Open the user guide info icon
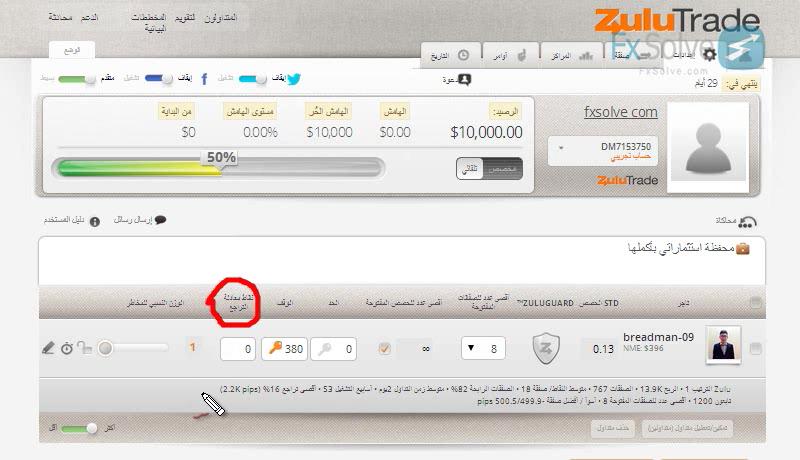This screenshot has width=800, height=460. [x=95, y=221]
